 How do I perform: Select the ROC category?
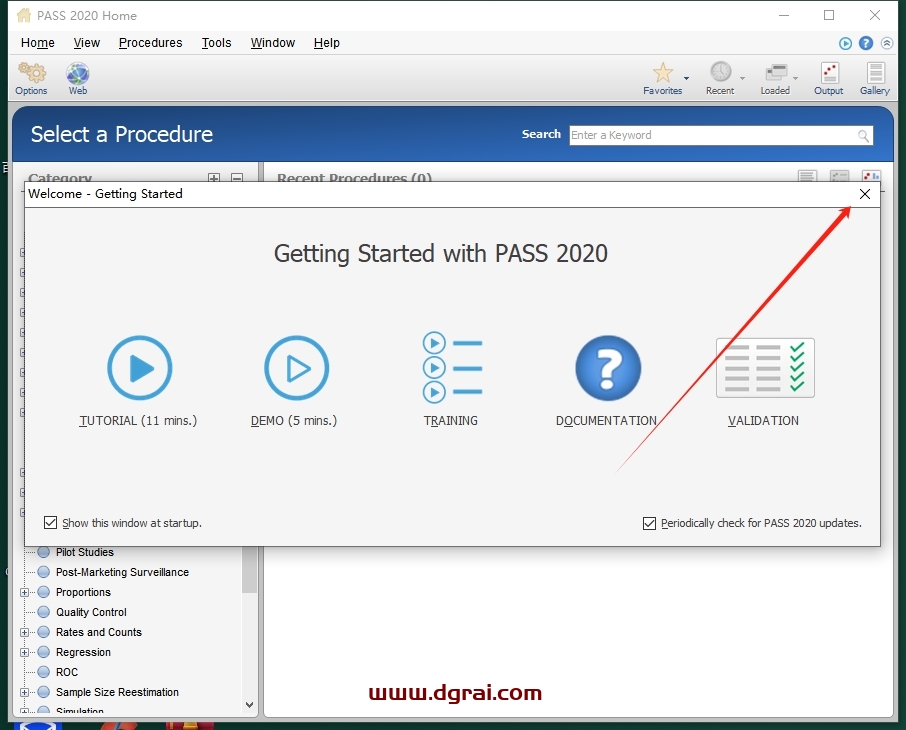(x=66, y=672)
